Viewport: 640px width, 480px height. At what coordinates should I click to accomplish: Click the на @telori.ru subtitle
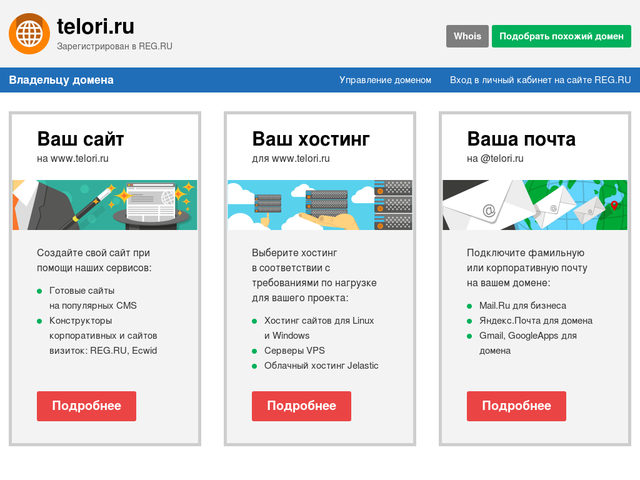point(495,159)
